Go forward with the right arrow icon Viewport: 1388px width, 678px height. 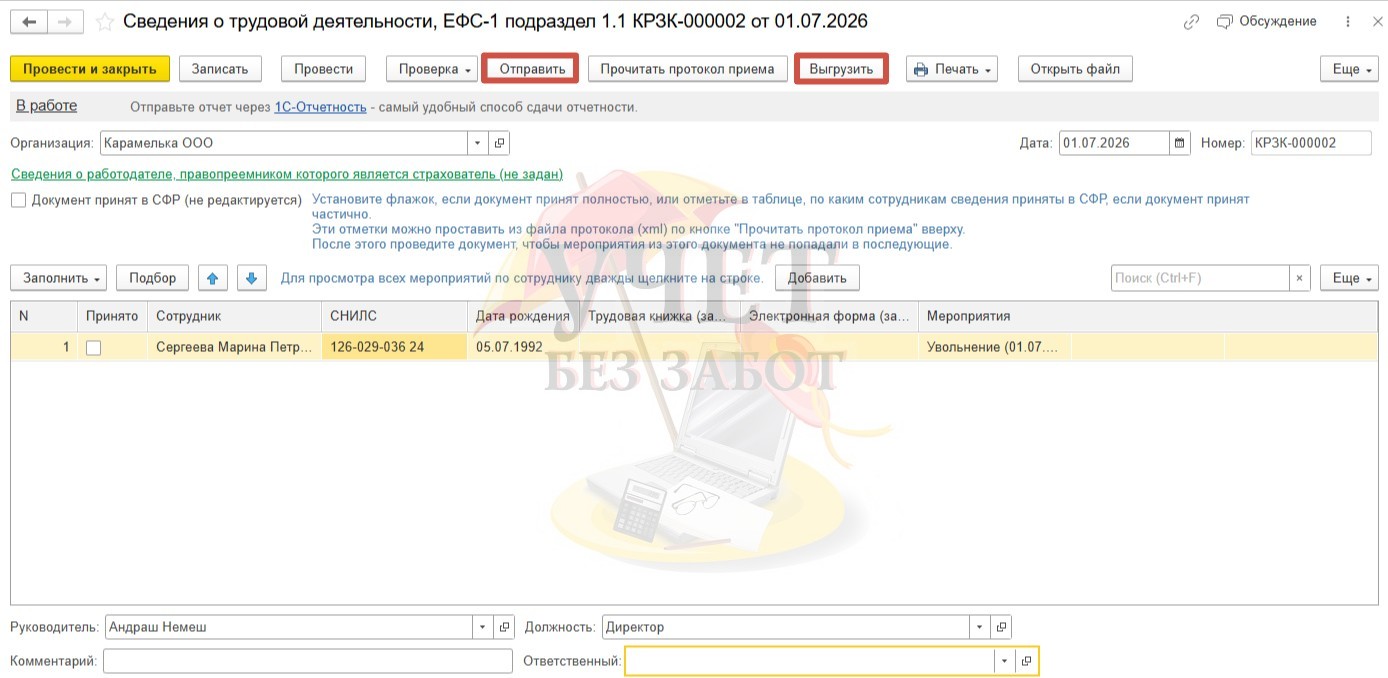pos(64,21)
